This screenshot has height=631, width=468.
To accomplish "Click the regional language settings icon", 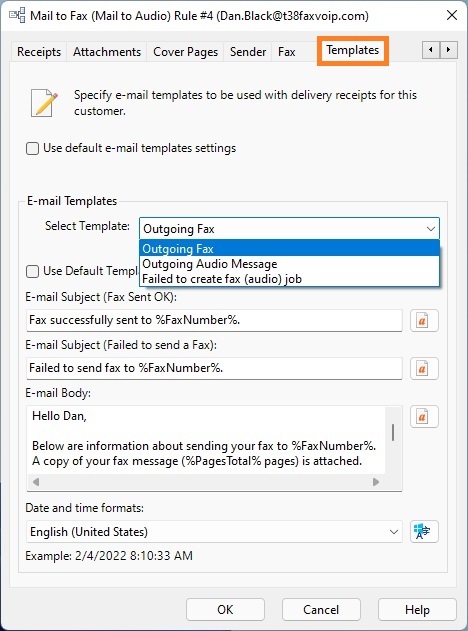I will pos(424,532).
